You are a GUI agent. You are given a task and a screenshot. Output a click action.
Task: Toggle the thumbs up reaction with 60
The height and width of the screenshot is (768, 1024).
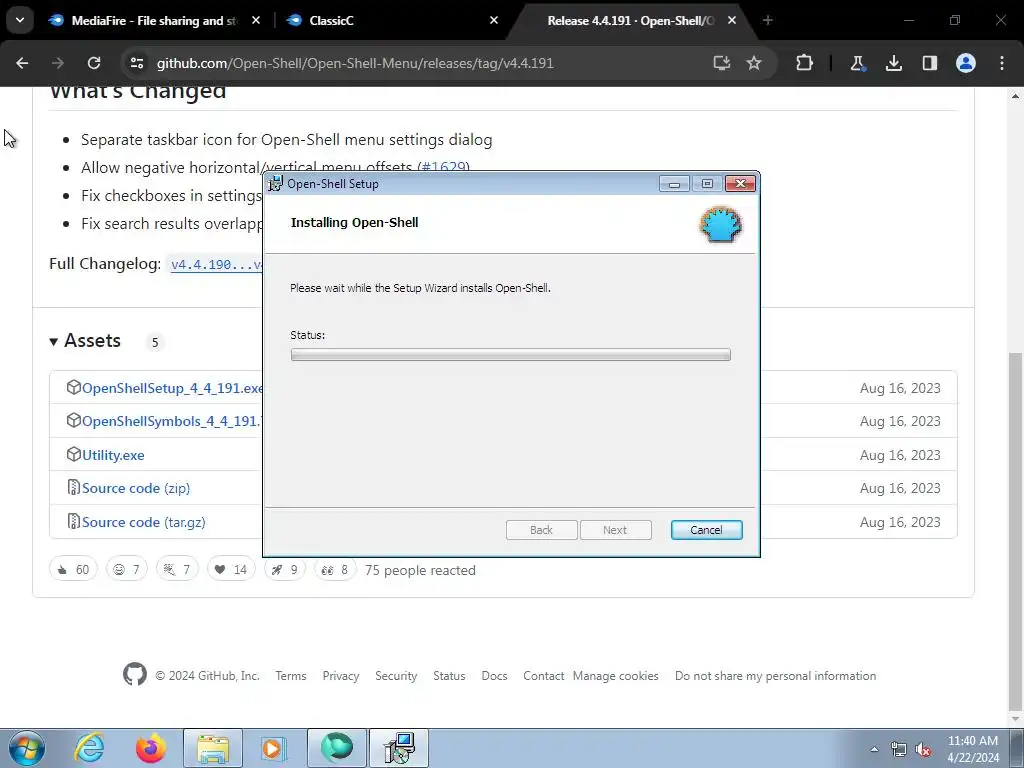73,569
